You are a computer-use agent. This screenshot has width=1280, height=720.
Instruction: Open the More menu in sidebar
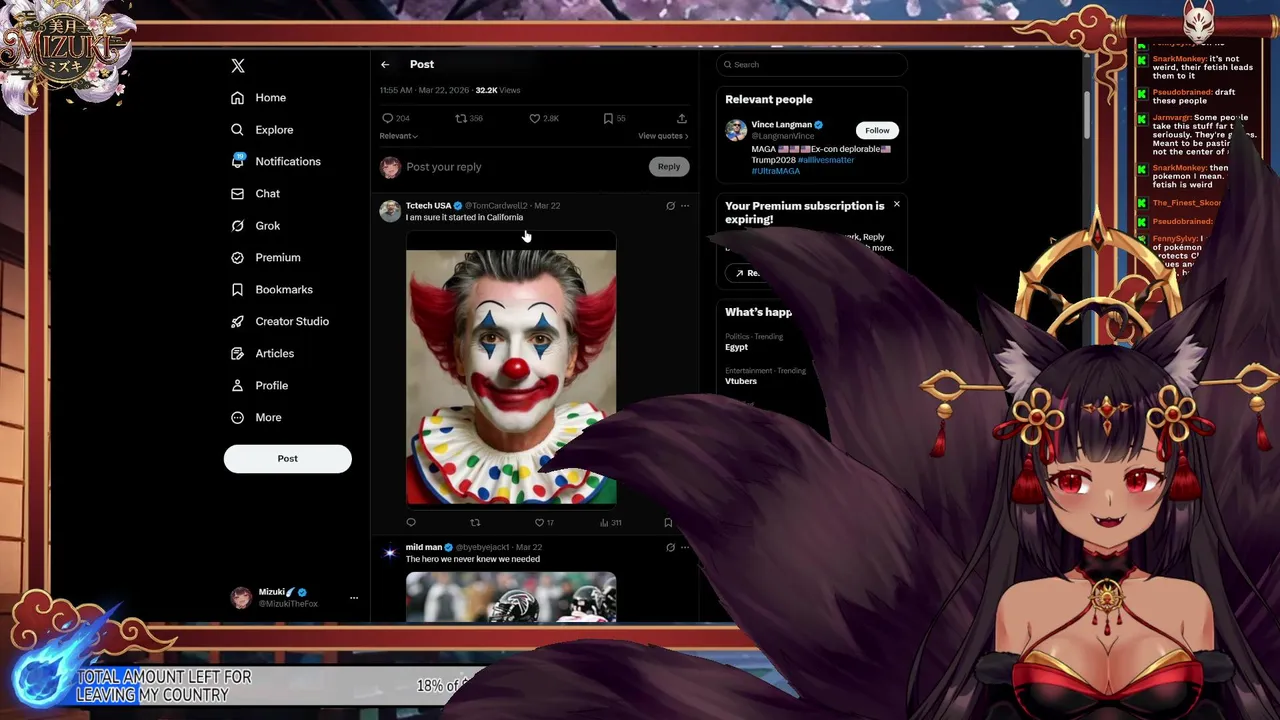coord(256,418)
